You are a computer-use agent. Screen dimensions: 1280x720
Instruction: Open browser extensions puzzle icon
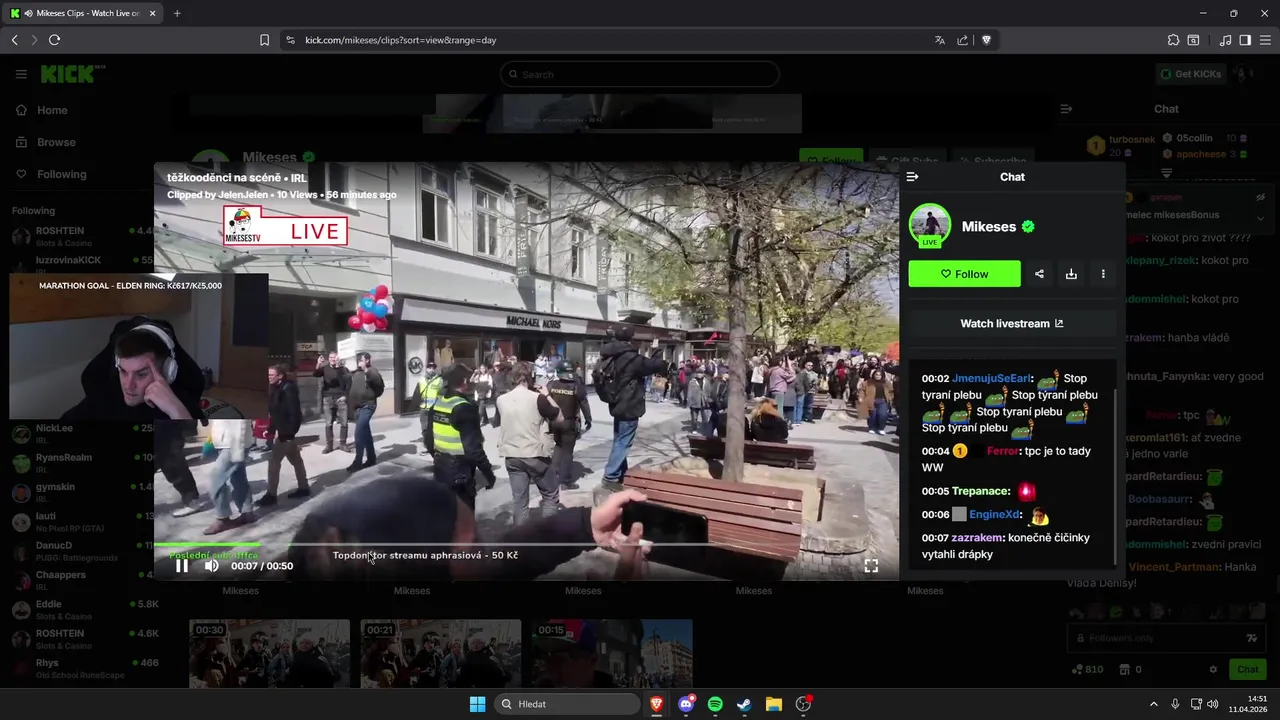[x=1173, y=40]
